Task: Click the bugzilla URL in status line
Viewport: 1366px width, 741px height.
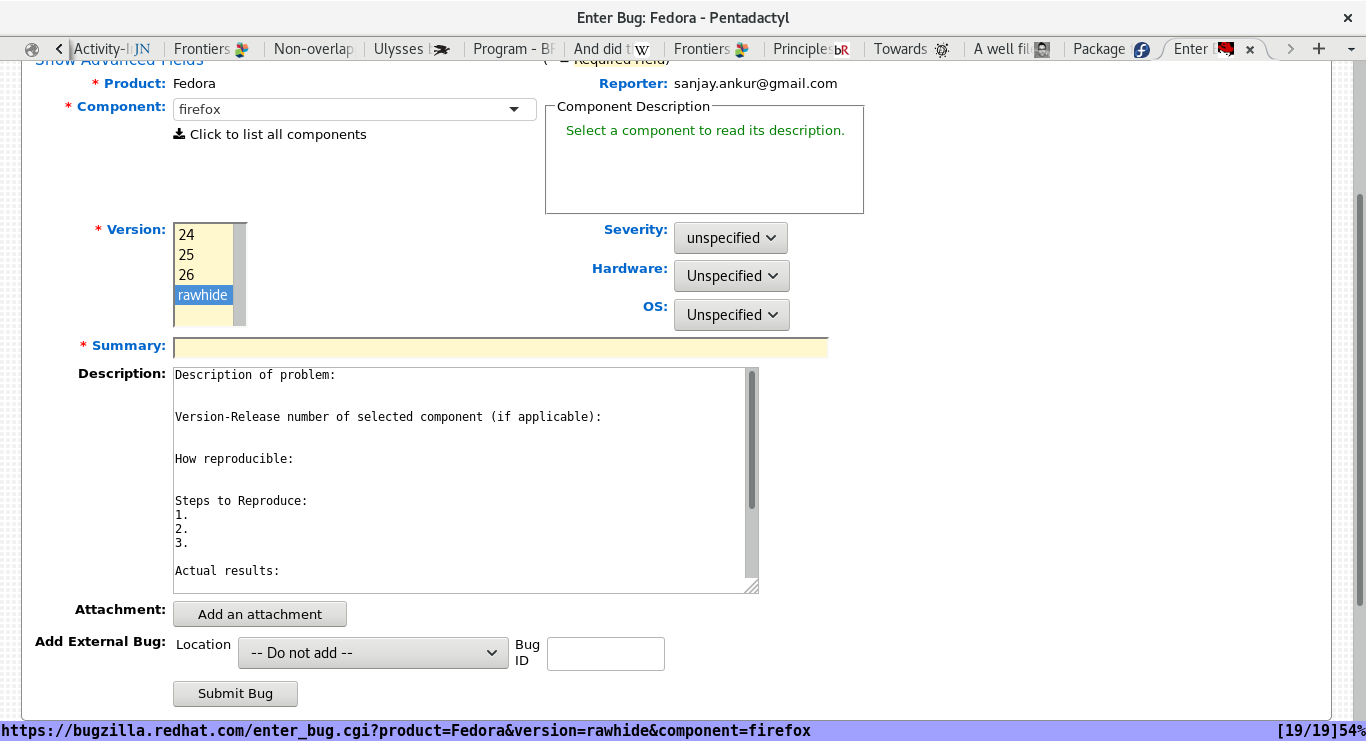Action: pyautogui.click(x=406, y=731)
